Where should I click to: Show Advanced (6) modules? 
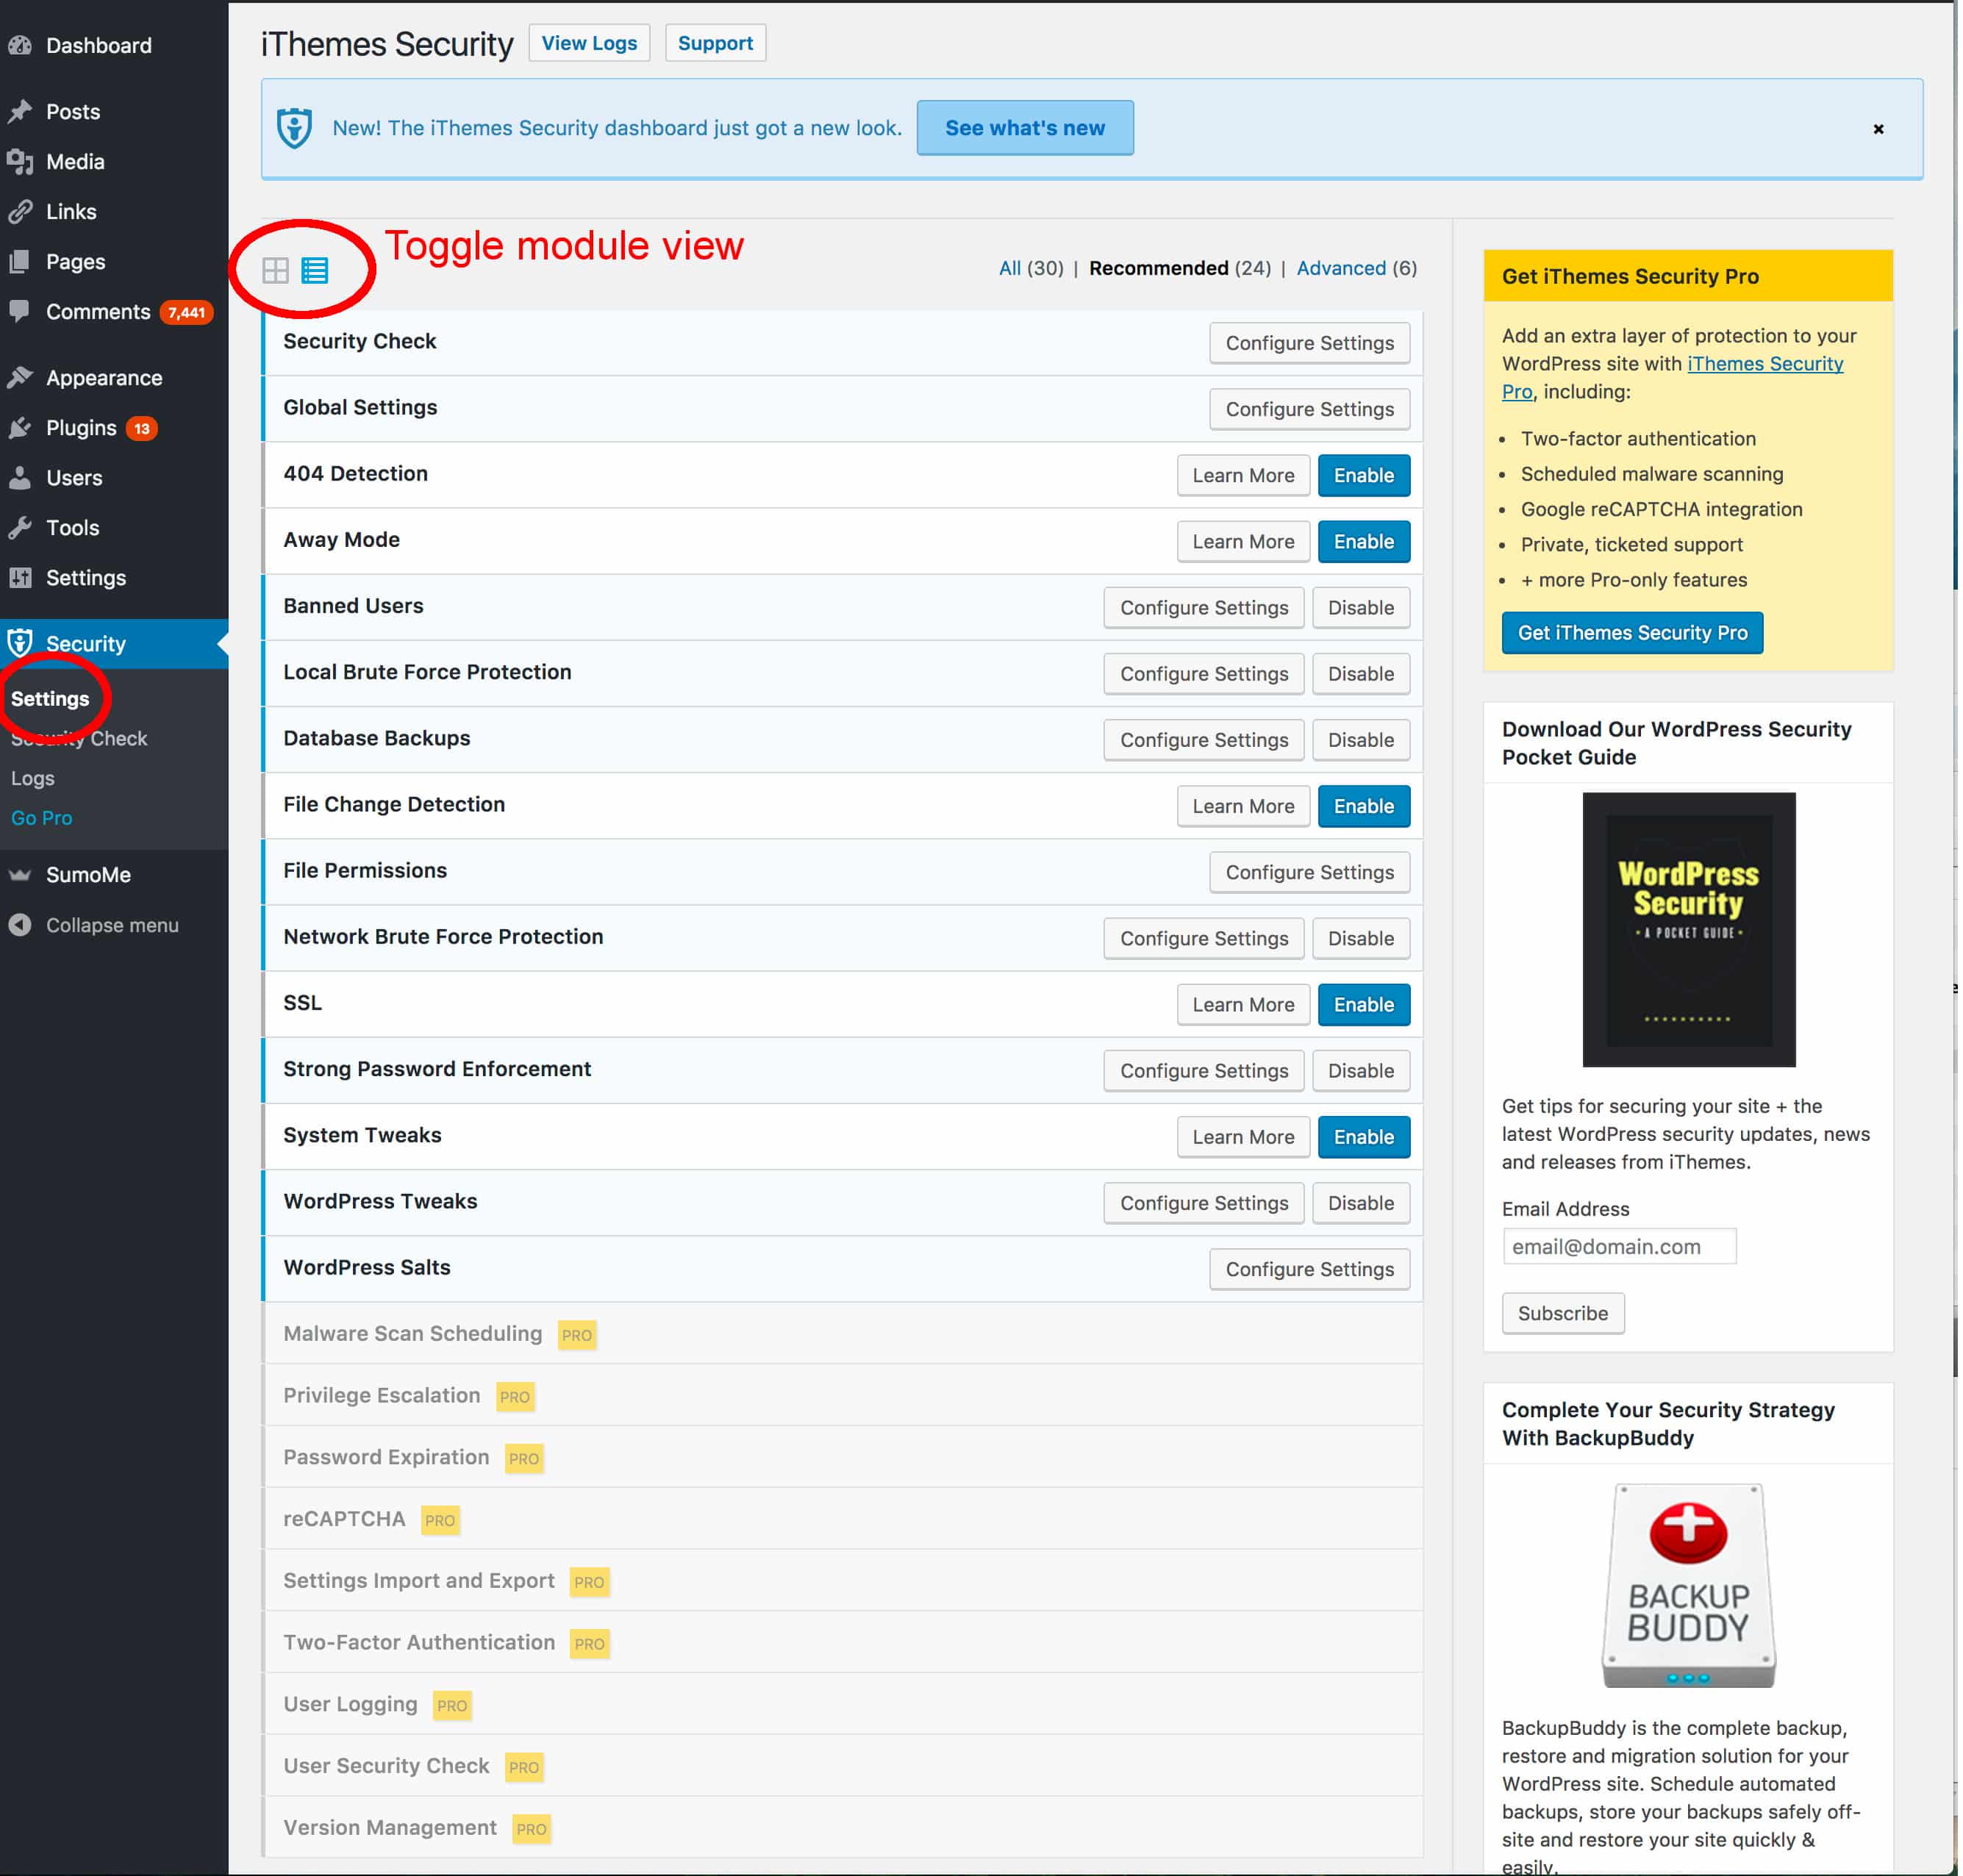click(1357, 268)
